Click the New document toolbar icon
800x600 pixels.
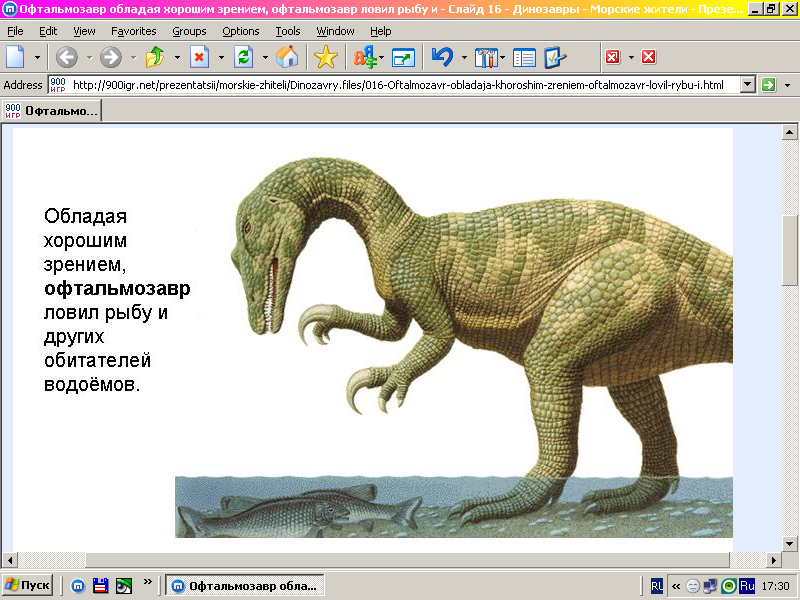click(x=16, y=57)
